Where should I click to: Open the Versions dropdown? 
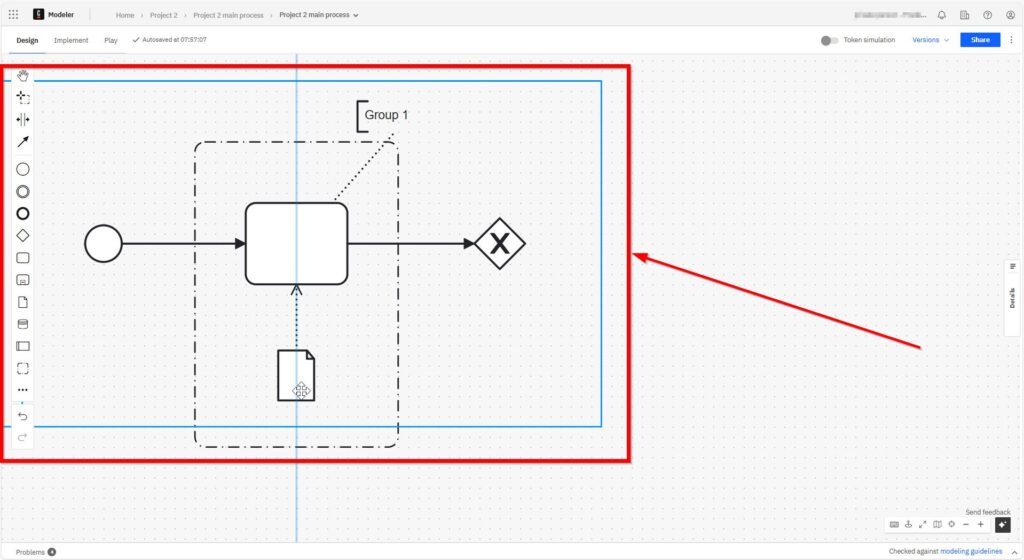tap(930, 40)
